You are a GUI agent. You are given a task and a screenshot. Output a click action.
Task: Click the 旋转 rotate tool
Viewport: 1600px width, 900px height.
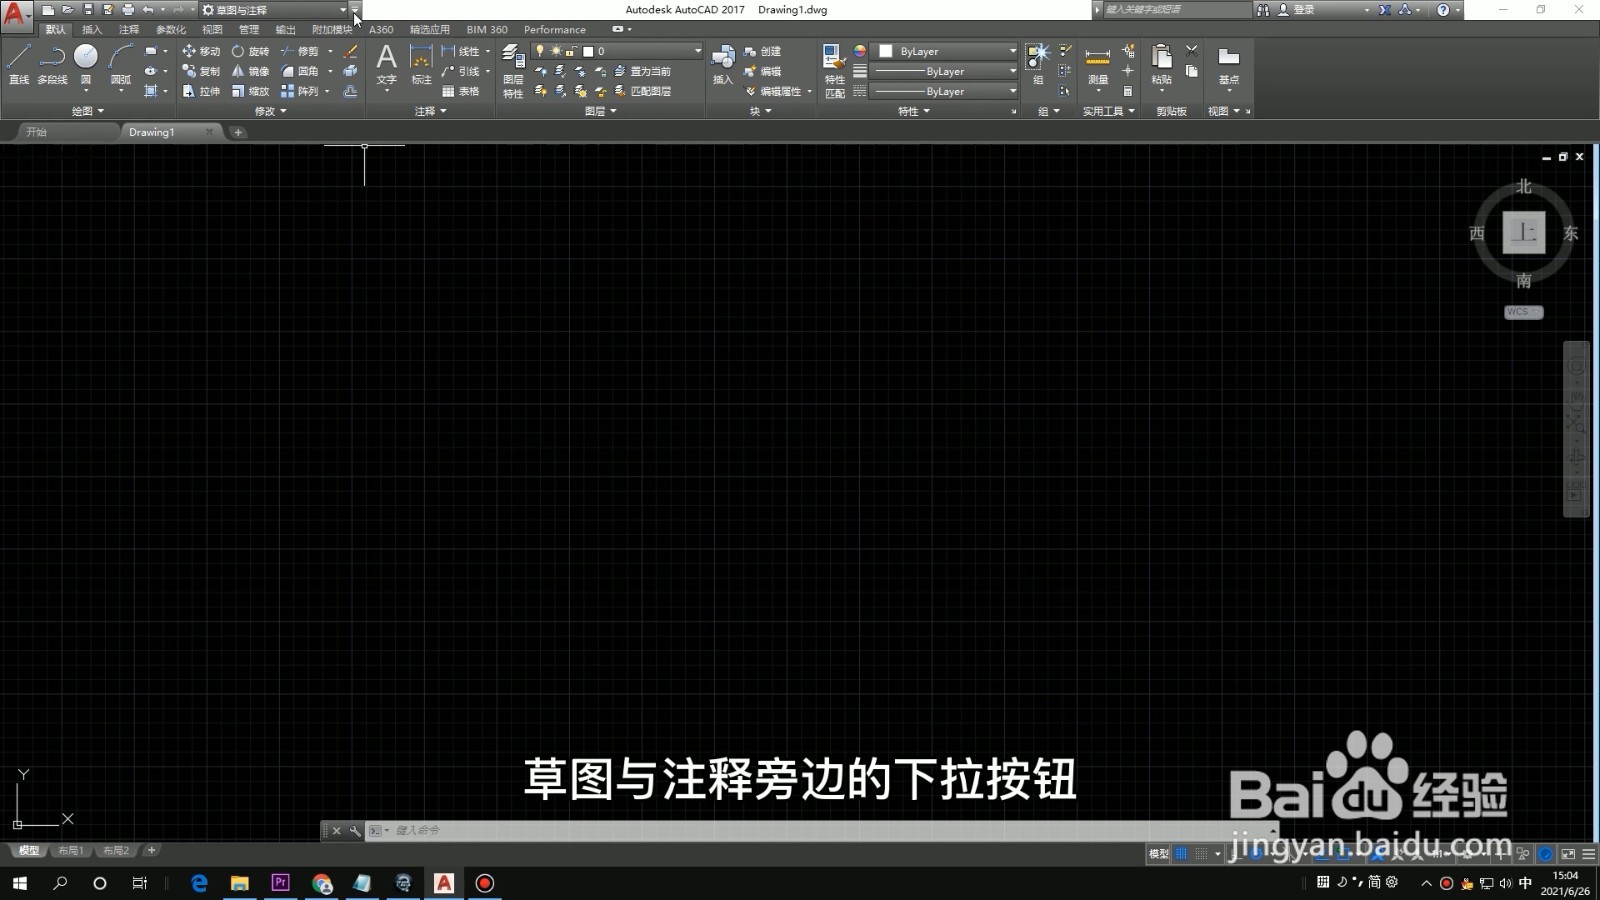(x=250, y=51)
